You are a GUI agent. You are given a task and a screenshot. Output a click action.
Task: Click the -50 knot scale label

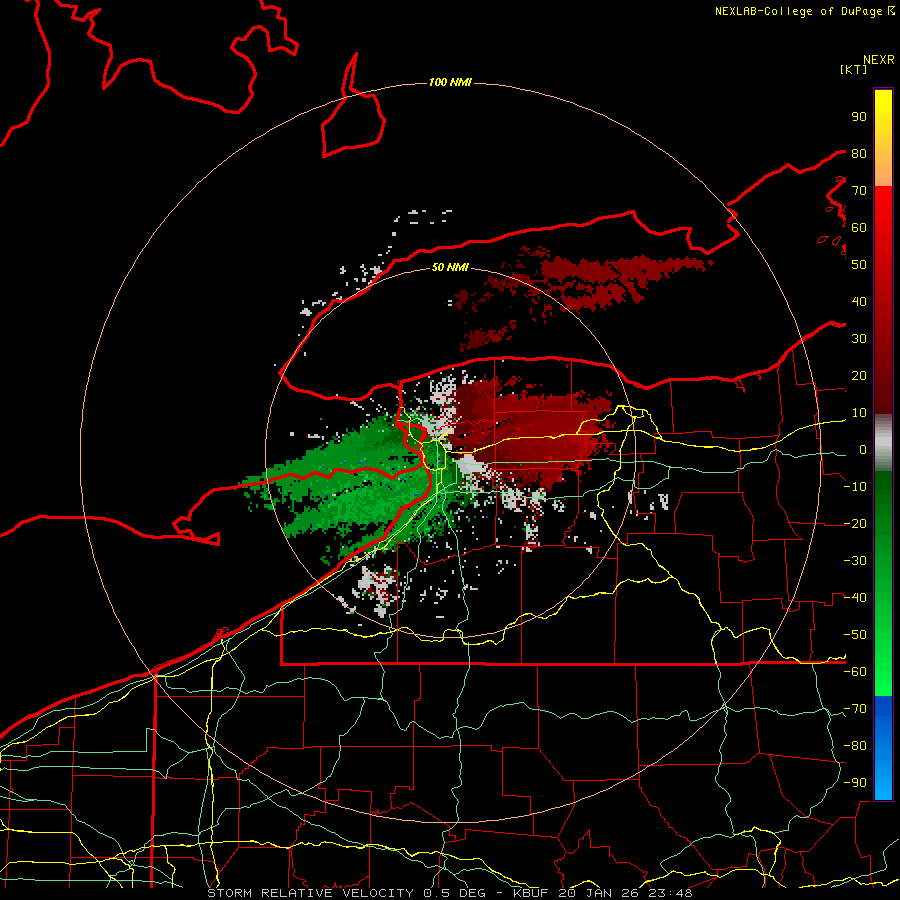point(855,635)
